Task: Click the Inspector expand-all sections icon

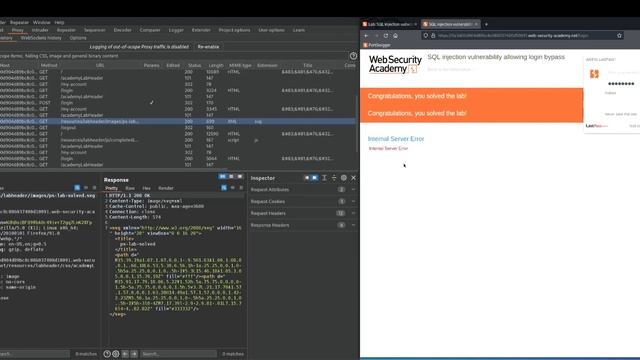Action: pyautogui.click(x=324, y=178)
